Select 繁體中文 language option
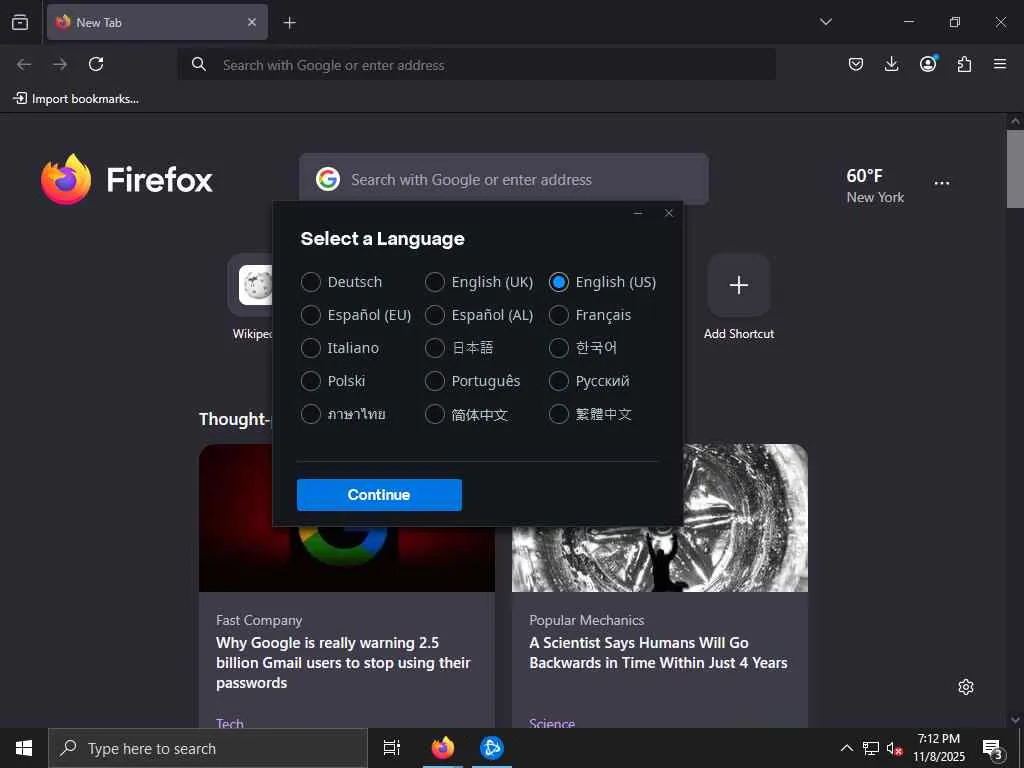Image resolution: width=1024 pixels, height=768 pixels. (x=590, y=414)
